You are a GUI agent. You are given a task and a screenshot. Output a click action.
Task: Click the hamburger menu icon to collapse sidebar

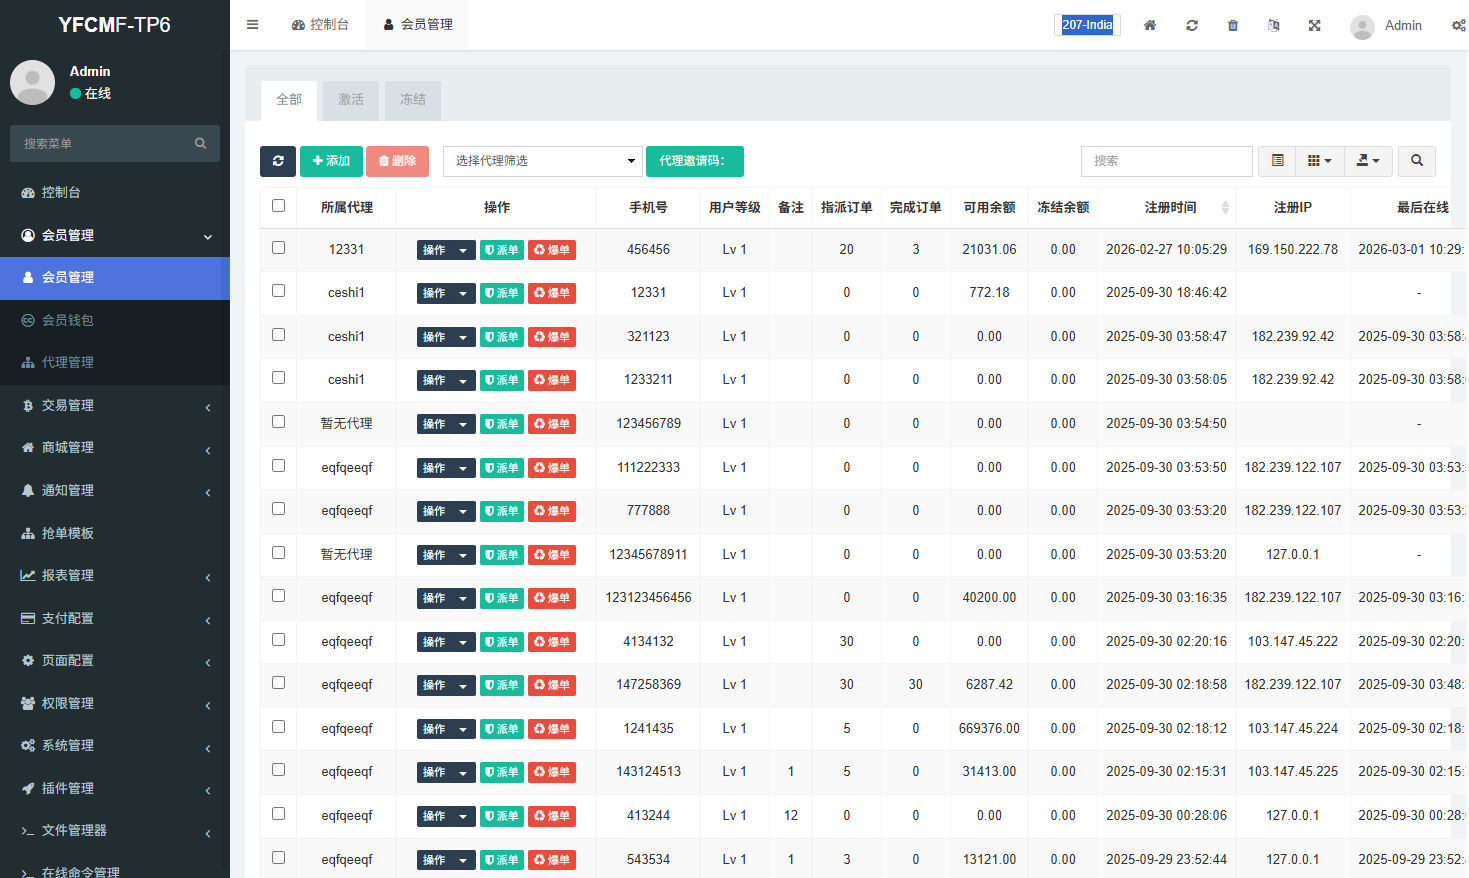click(x=253, y=25)
